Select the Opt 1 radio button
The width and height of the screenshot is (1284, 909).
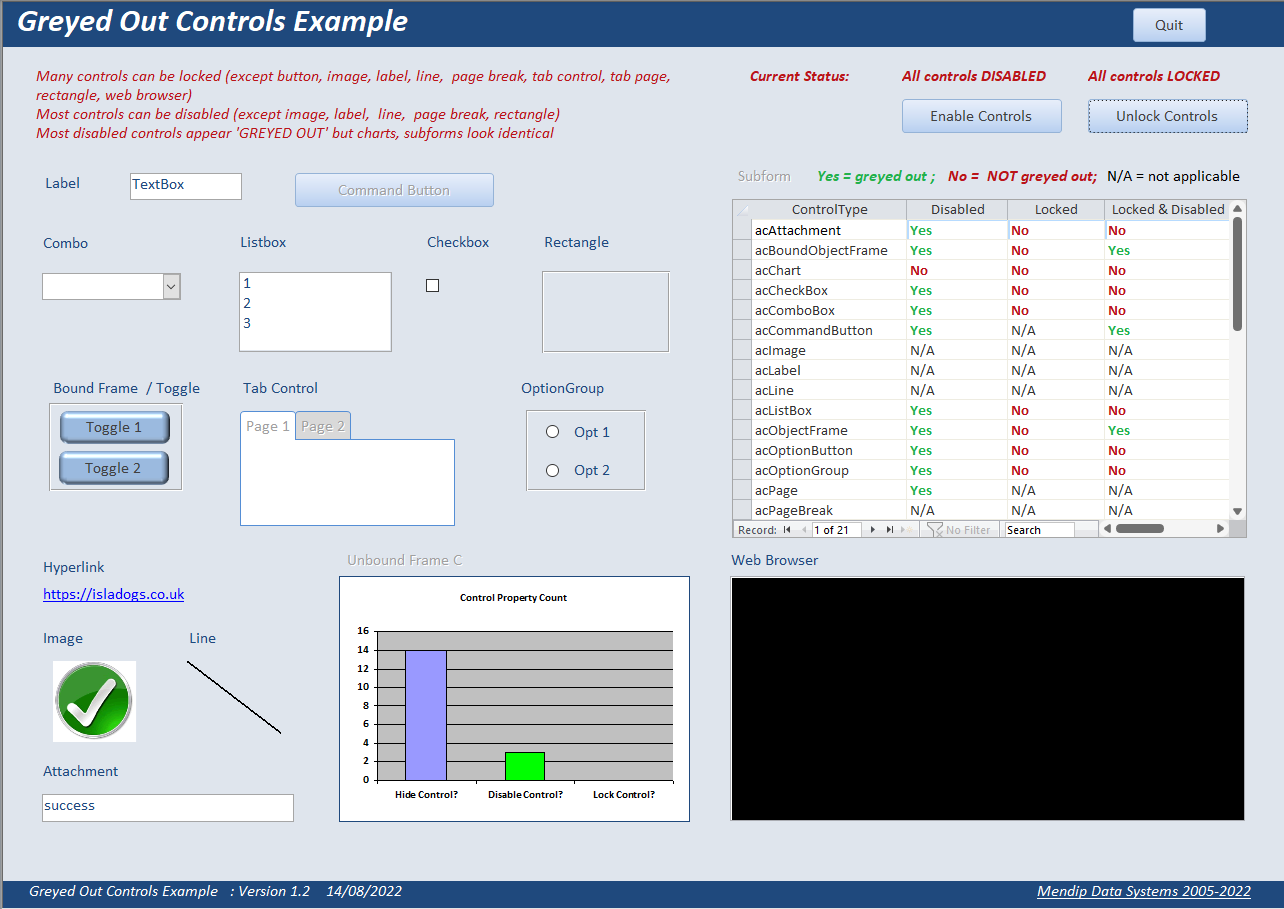pos(552,432)
